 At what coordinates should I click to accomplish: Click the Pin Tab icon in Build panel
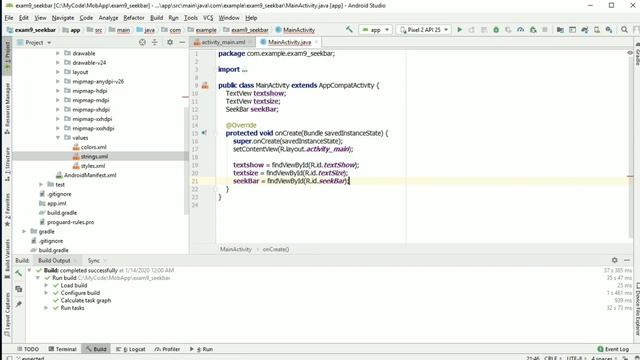[x=19, y=304]
